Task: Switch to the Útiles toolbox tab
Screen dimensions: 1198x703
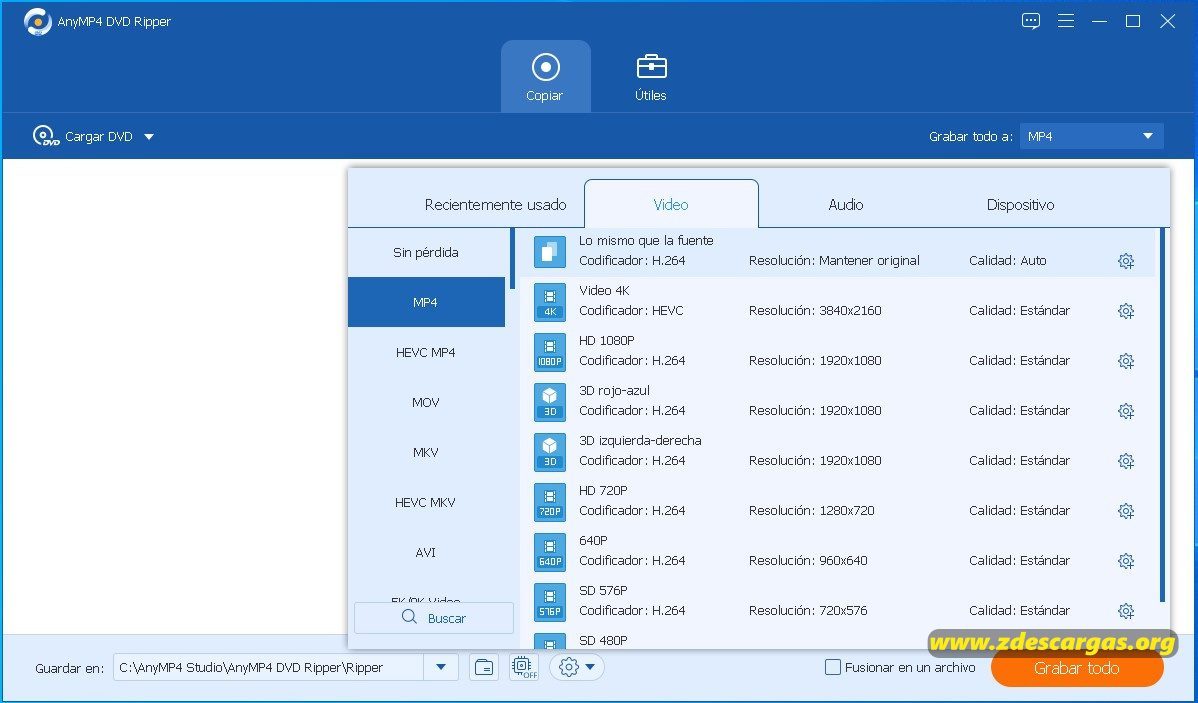Action: point(651,76)
